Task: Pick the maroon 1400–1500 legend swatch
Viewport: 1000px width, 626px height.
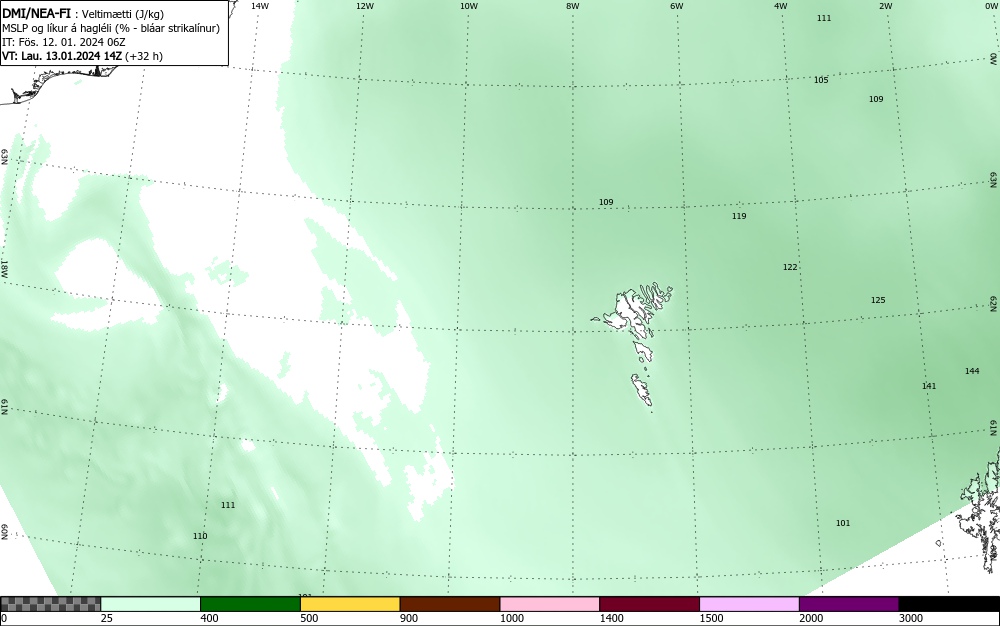Action: coord(649,604)
